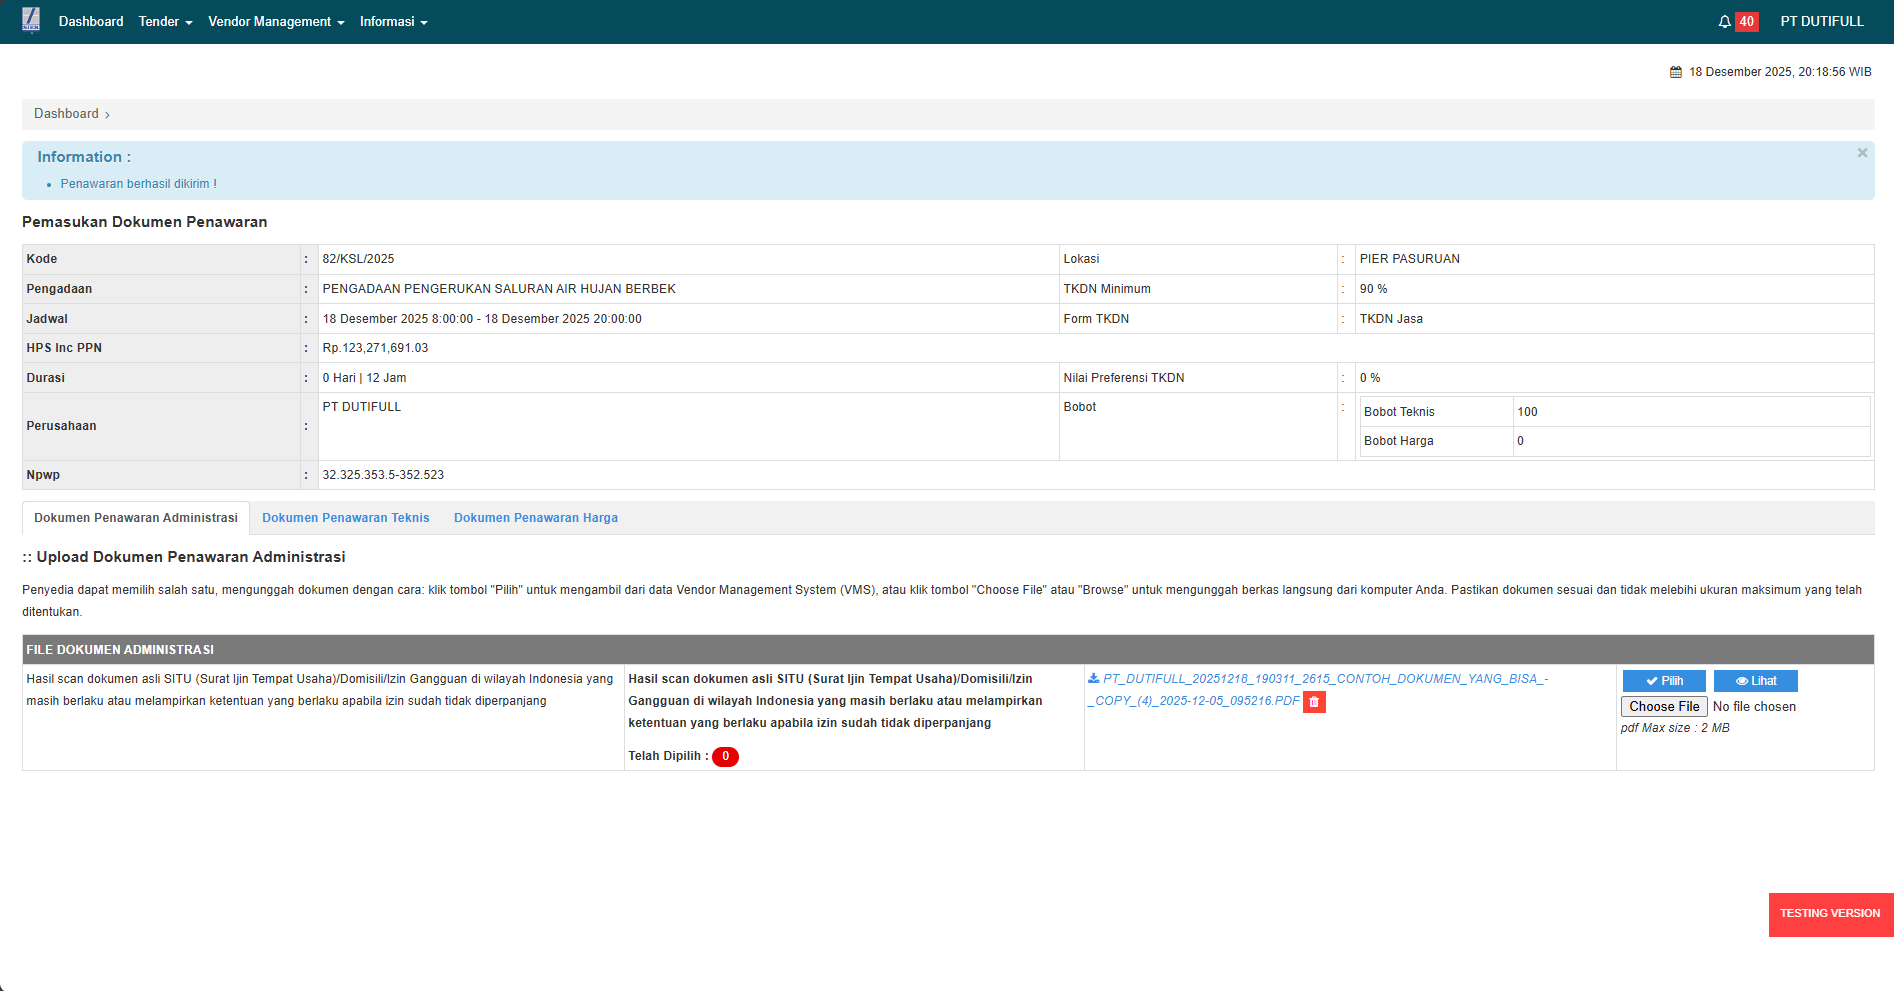Click the download icon before the PDF filename
This screenshot has width=1894, height=991.
coord(1093,679)
